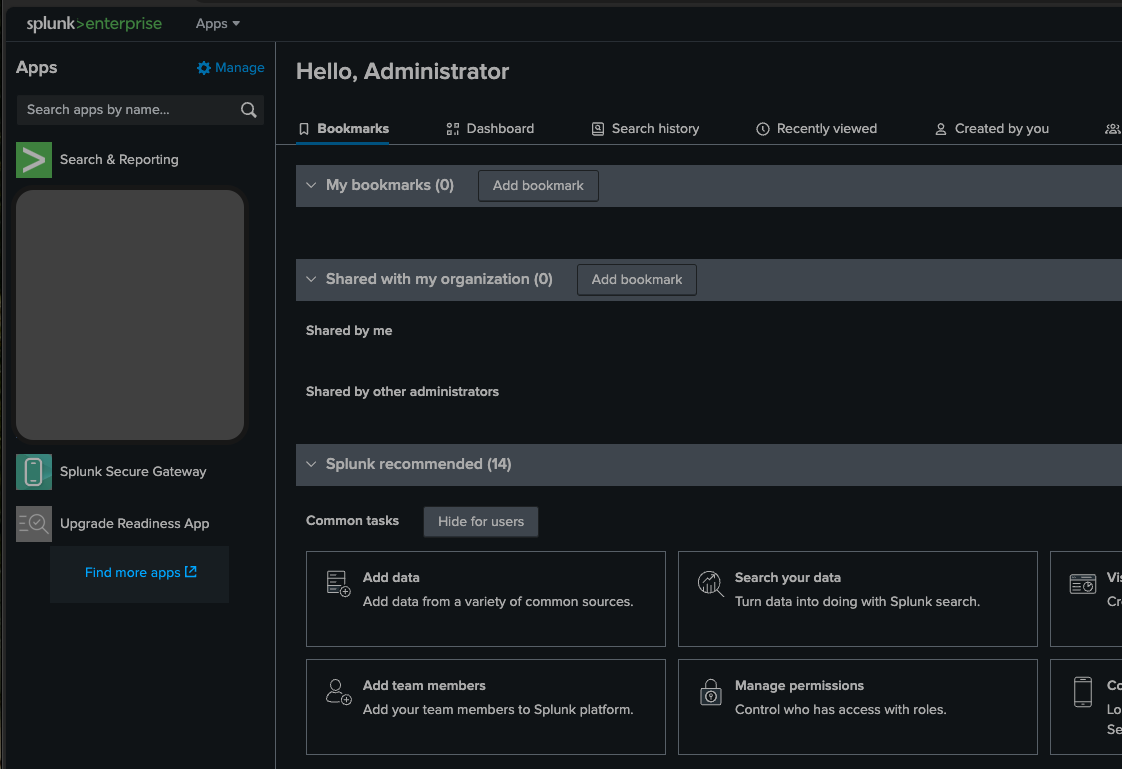1122x769 pixels.
Task: Select the Splunk Secure Gateway label
Action: tap(133, 471)
